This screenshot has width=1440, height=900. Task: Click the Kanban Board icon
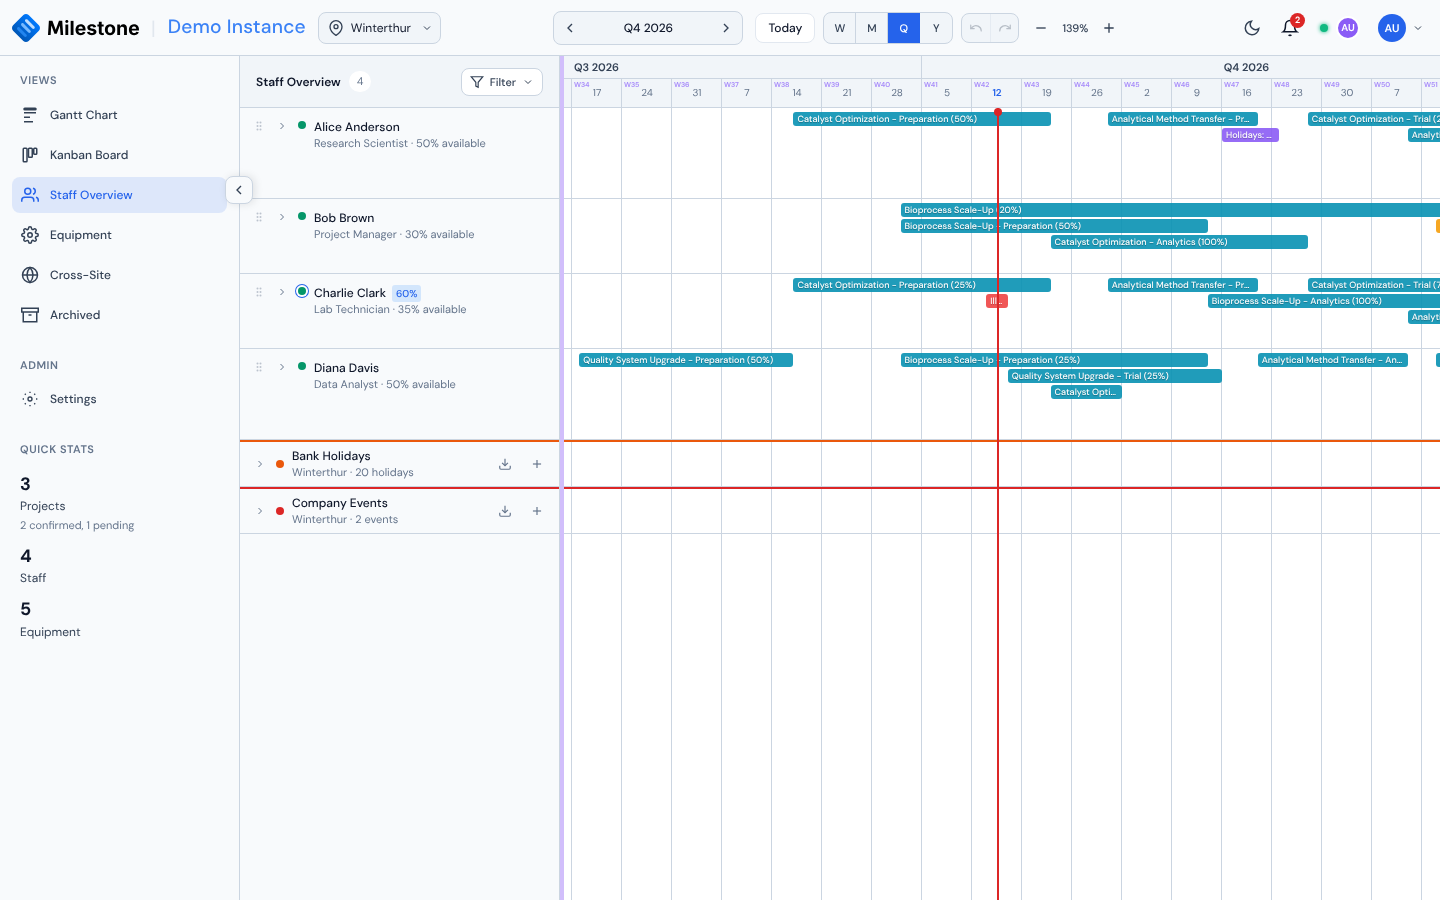coord(30,155)
